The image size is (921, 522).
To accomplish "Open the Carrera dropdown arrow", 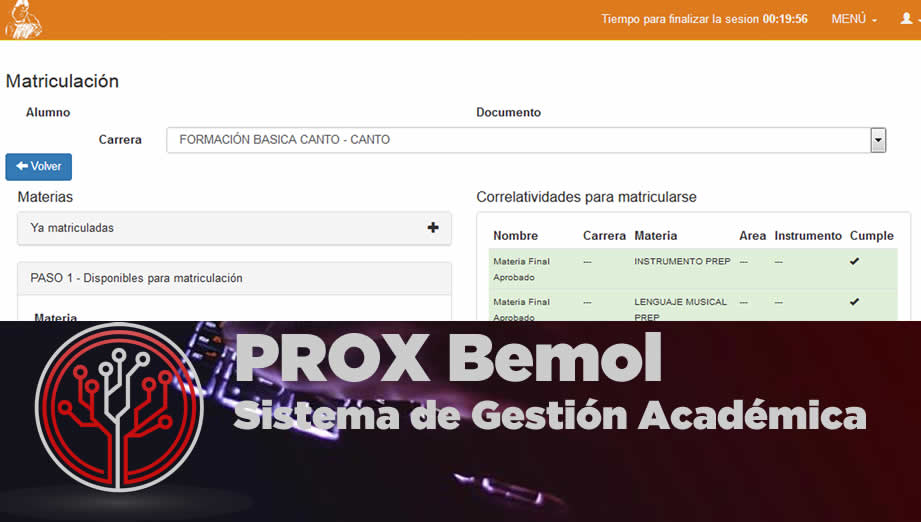I will click(878, 140).
